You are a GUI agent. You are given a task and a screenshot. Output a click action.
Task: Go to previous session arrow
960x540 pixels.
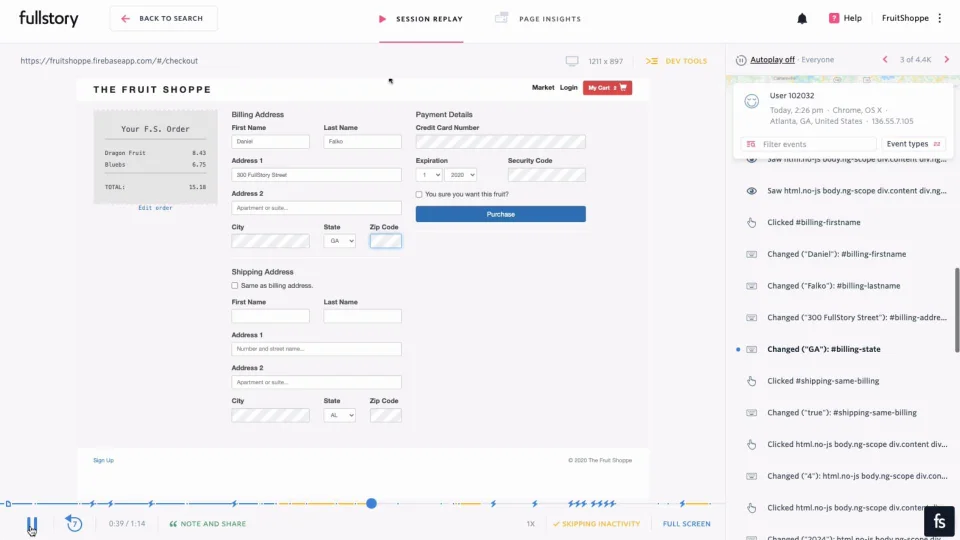(885, 60)
